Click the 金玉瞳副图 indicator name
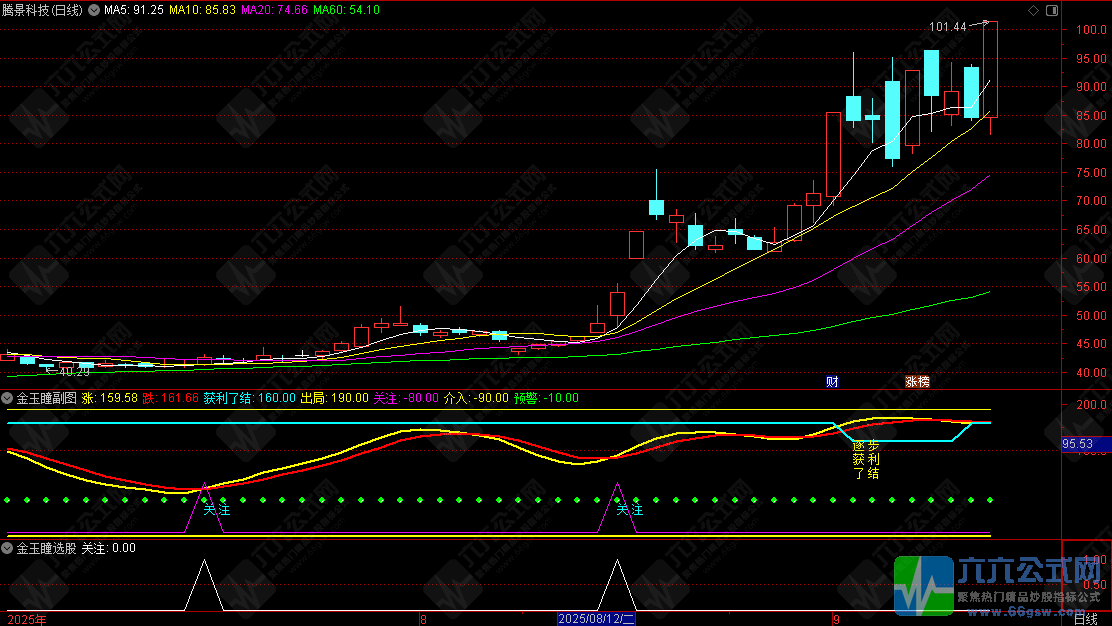 tap(46, 398)
